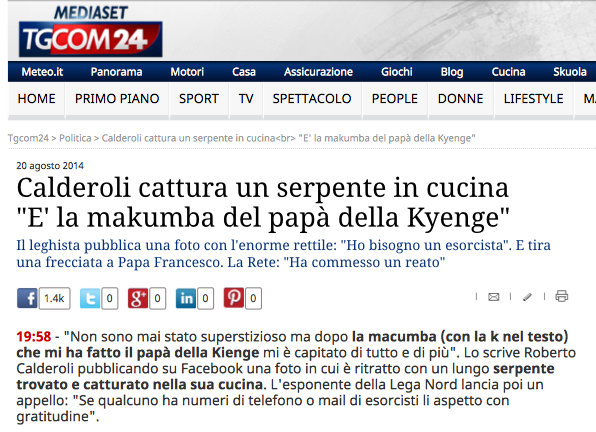Print article using printer icon
This screenshot has width=596, height=432.
click(561, 296)
